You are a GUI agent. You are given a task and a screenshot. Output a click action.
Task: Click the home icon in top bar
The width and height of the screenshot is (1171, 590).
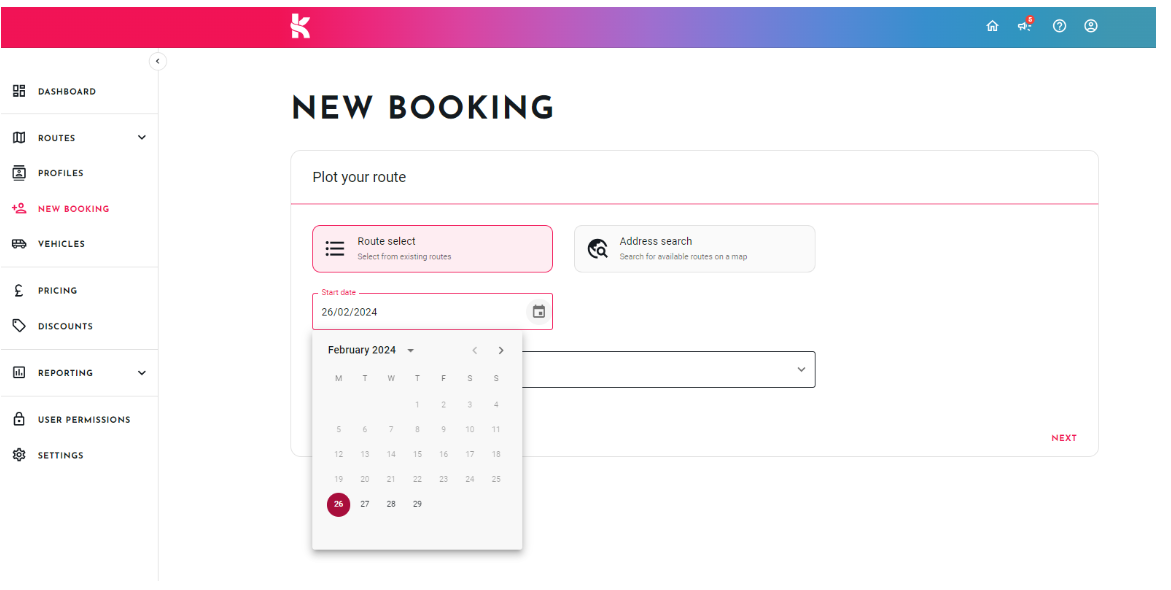(992, 26)
